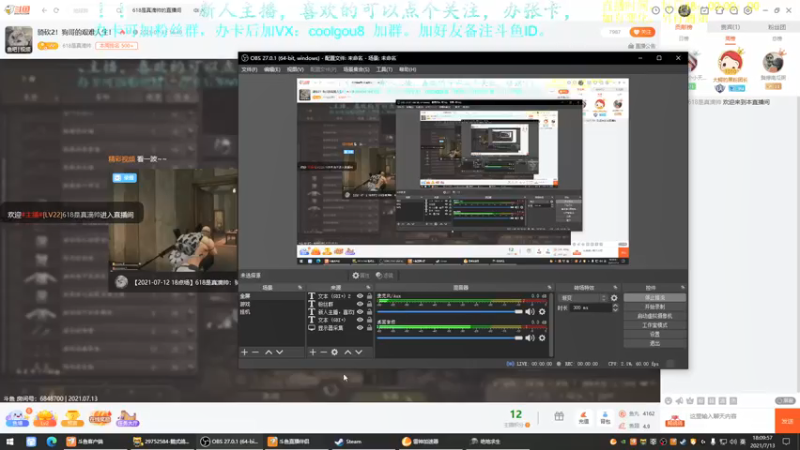Open the scene transition type dropdown
The width and height of the screenshot is (800, 450).
[583, 298]
